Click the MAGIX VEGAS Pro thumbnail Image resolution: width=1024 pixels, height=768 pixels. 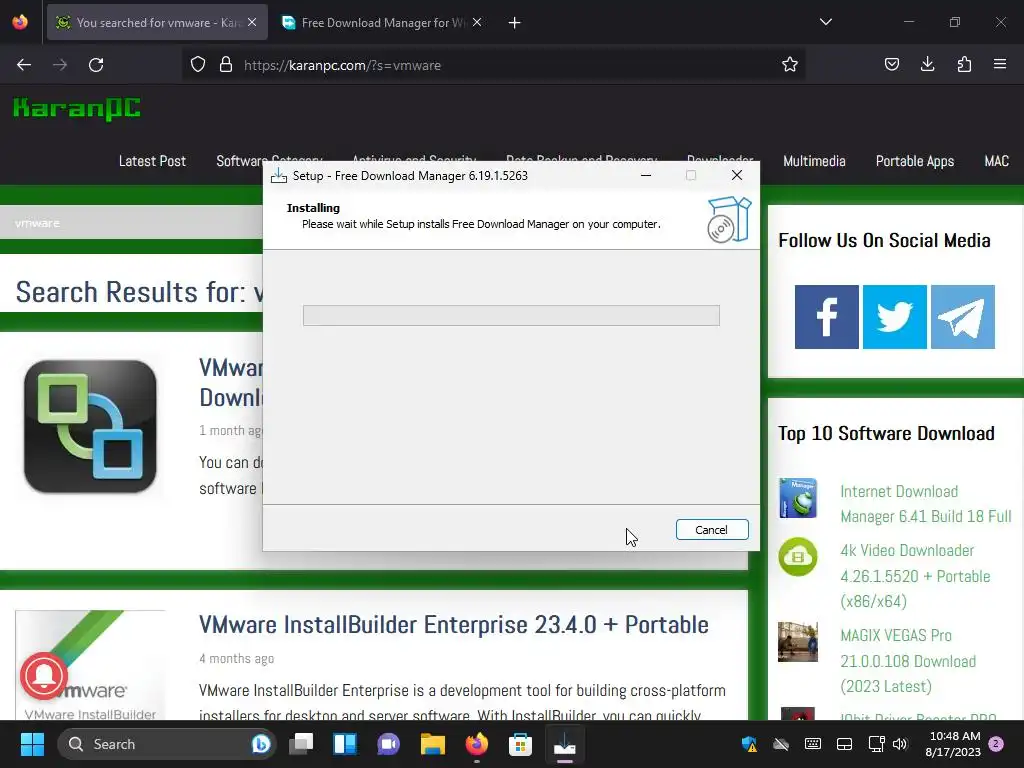pyautogui.click(x=797, y=642)
